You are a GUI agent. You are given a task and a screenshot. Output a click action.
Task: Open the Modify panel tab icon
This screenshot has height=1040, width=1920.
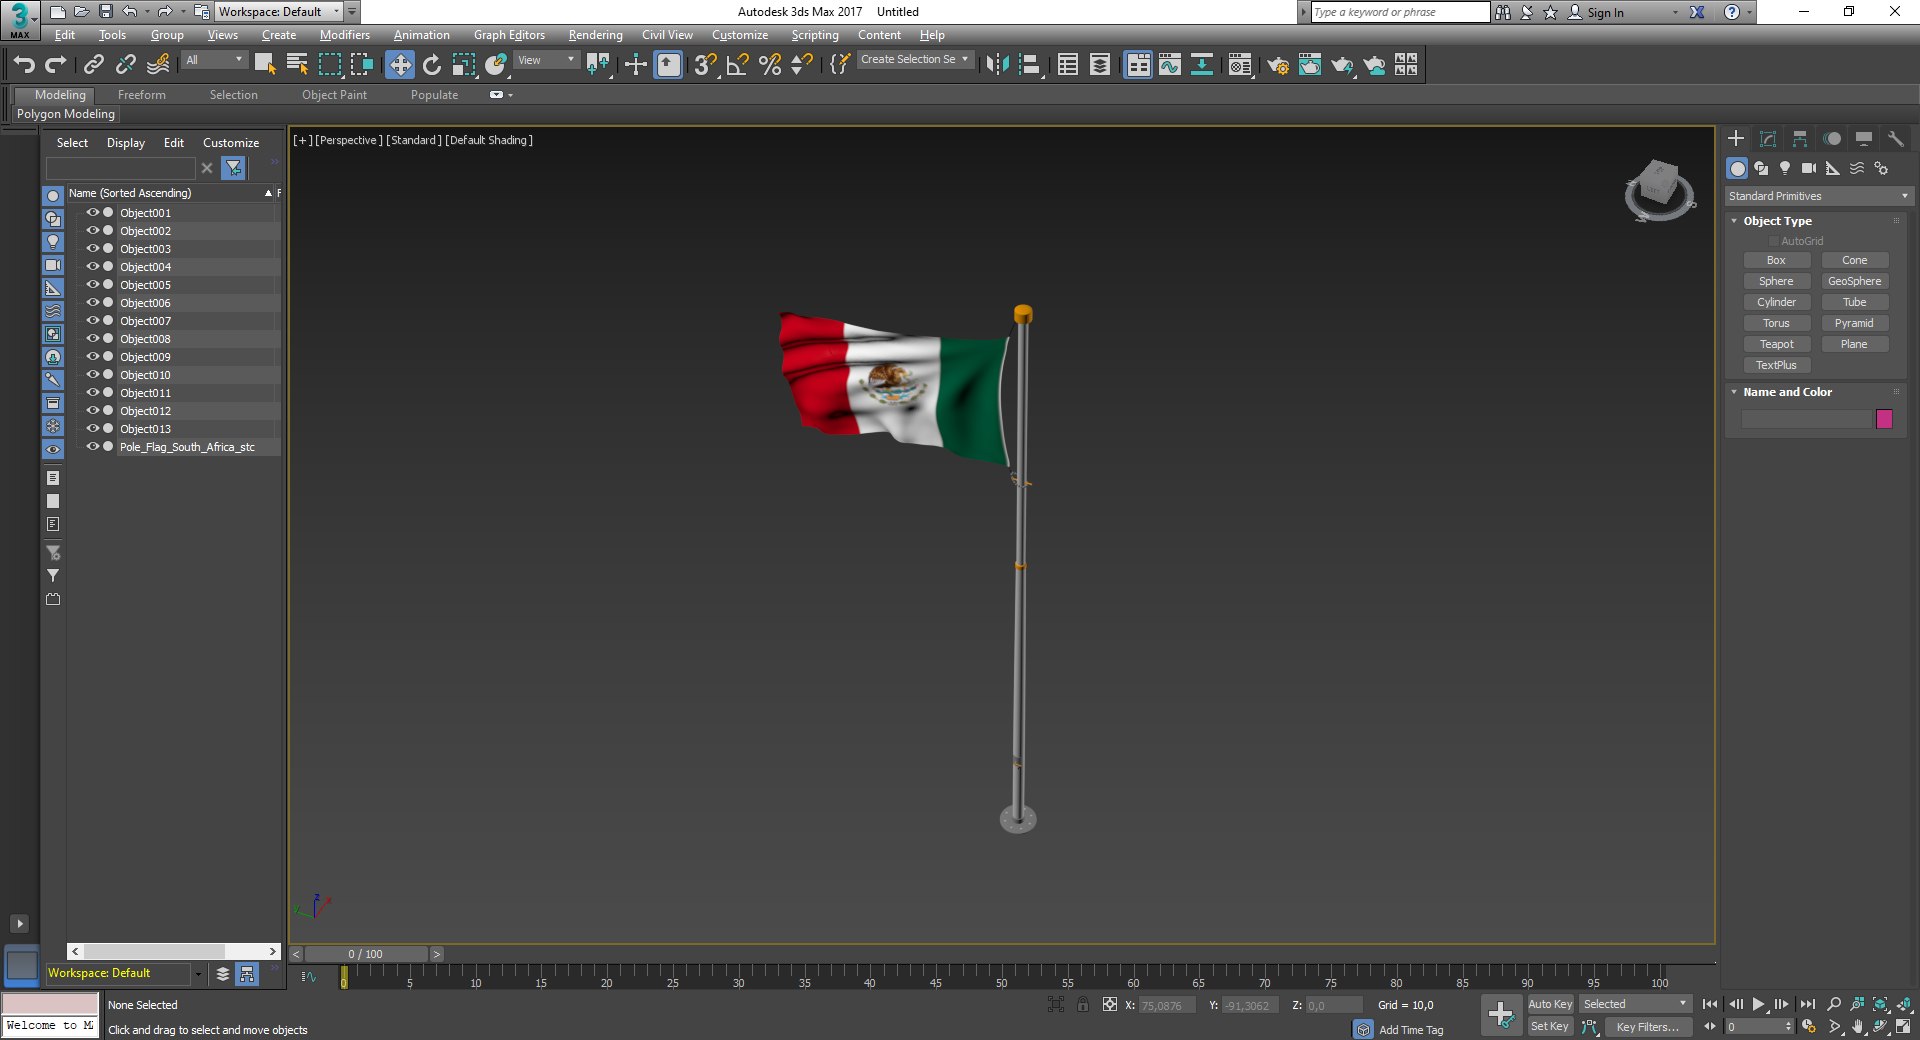click(1768, 139)
